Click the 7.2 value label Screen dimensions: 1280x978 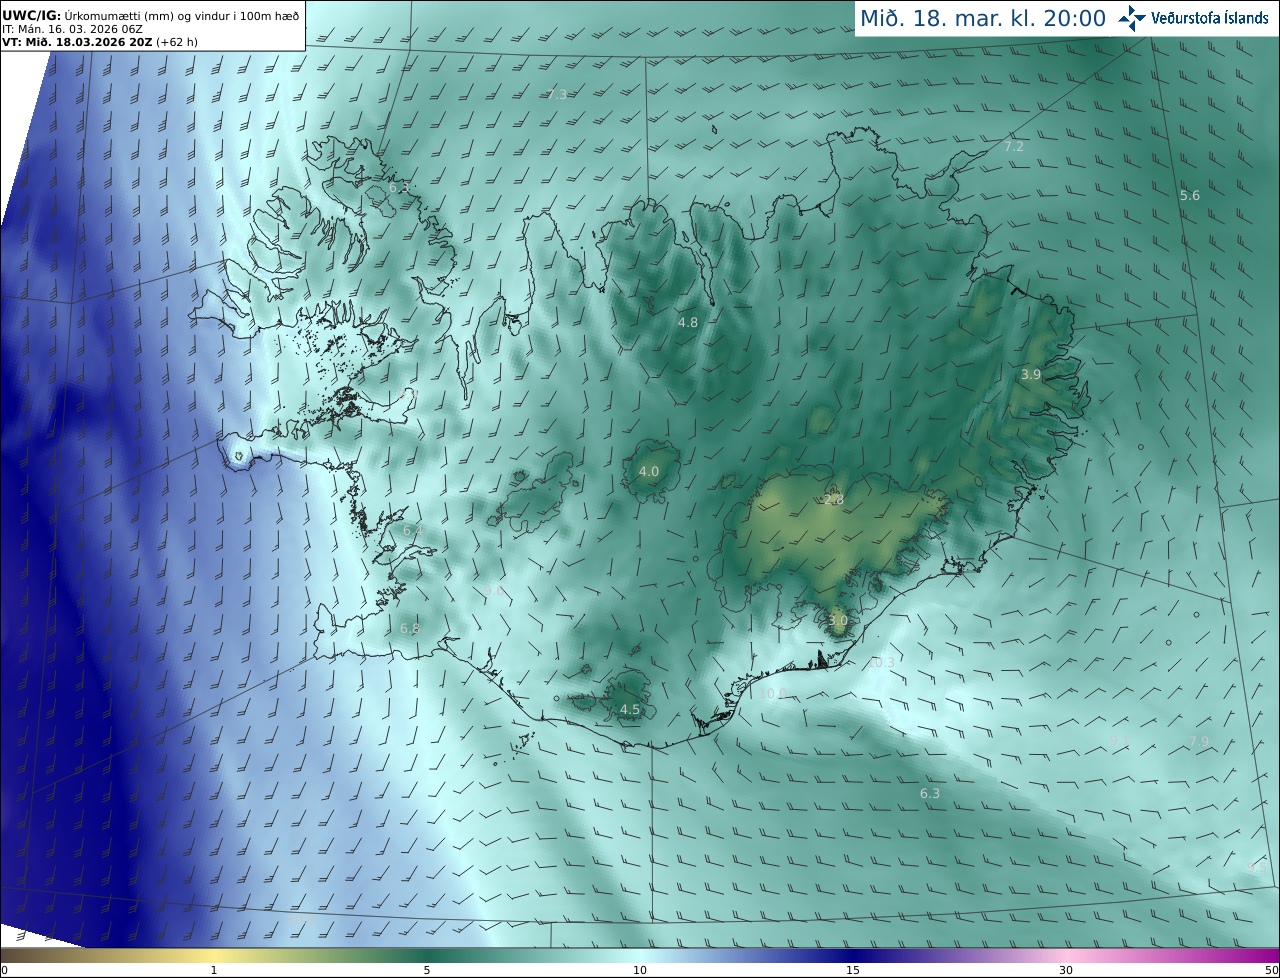point(1014,146)
